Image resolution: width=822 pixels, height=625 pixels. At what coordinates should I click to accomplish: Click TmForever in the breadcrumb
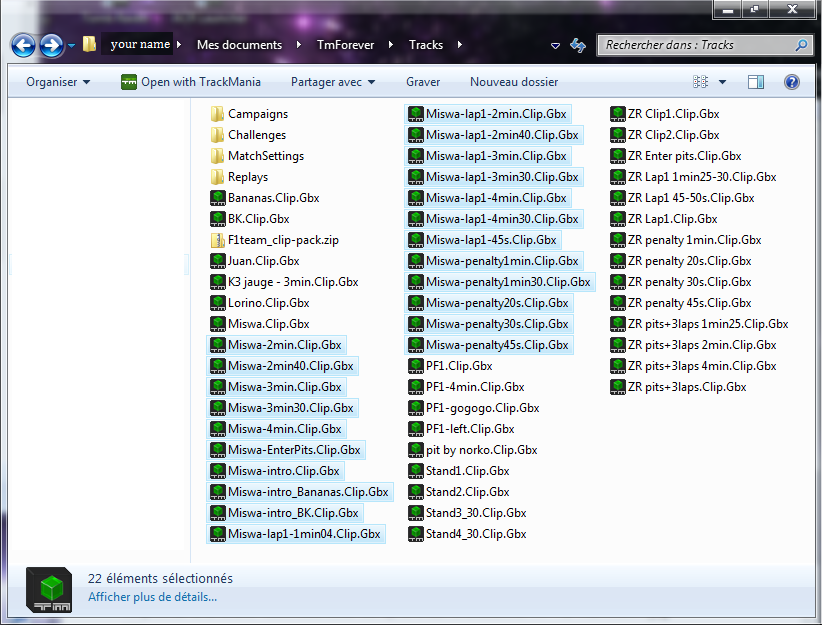(345, 45)
